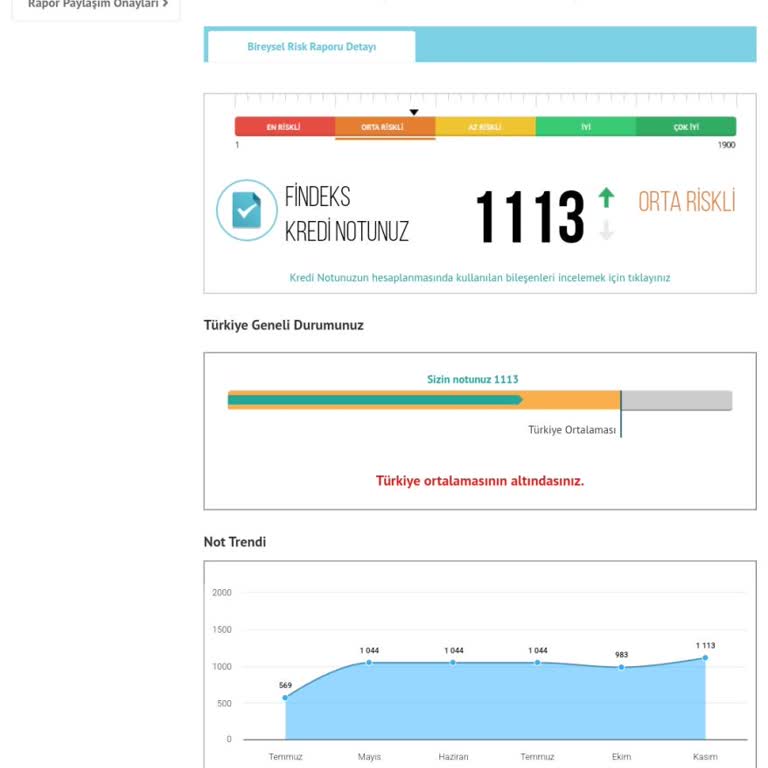Click the Mayıs 1 044 data point
The image size is (768, 768).
(369, 662)
